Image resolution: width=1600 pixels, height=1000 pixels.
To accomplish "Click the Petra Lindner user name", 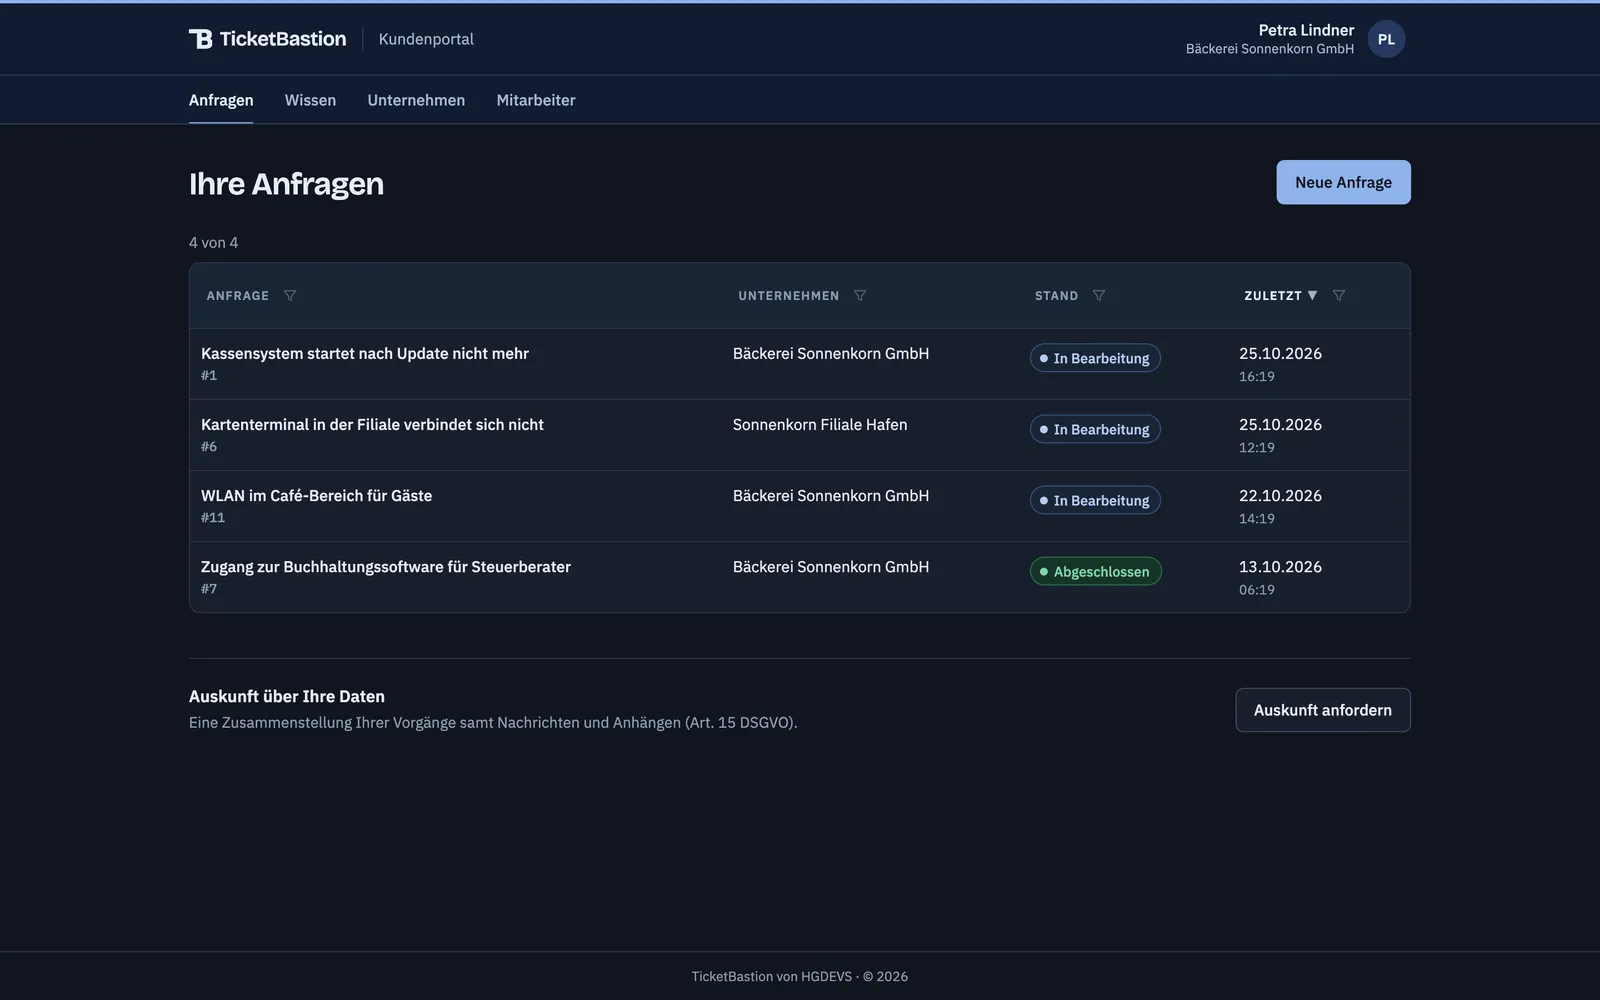I will 1306,30.
